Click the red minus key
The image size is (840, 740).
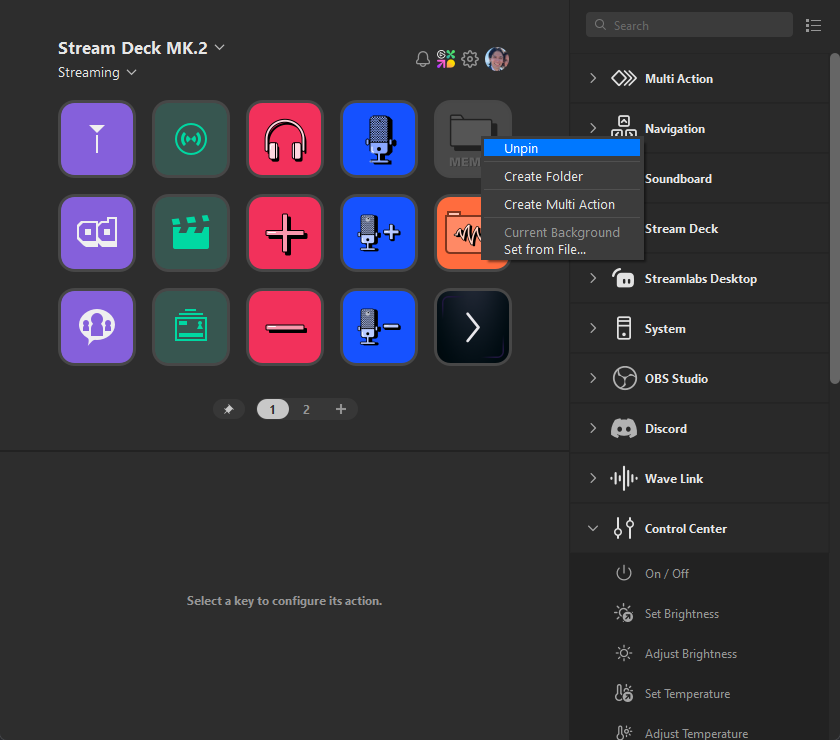285,327
